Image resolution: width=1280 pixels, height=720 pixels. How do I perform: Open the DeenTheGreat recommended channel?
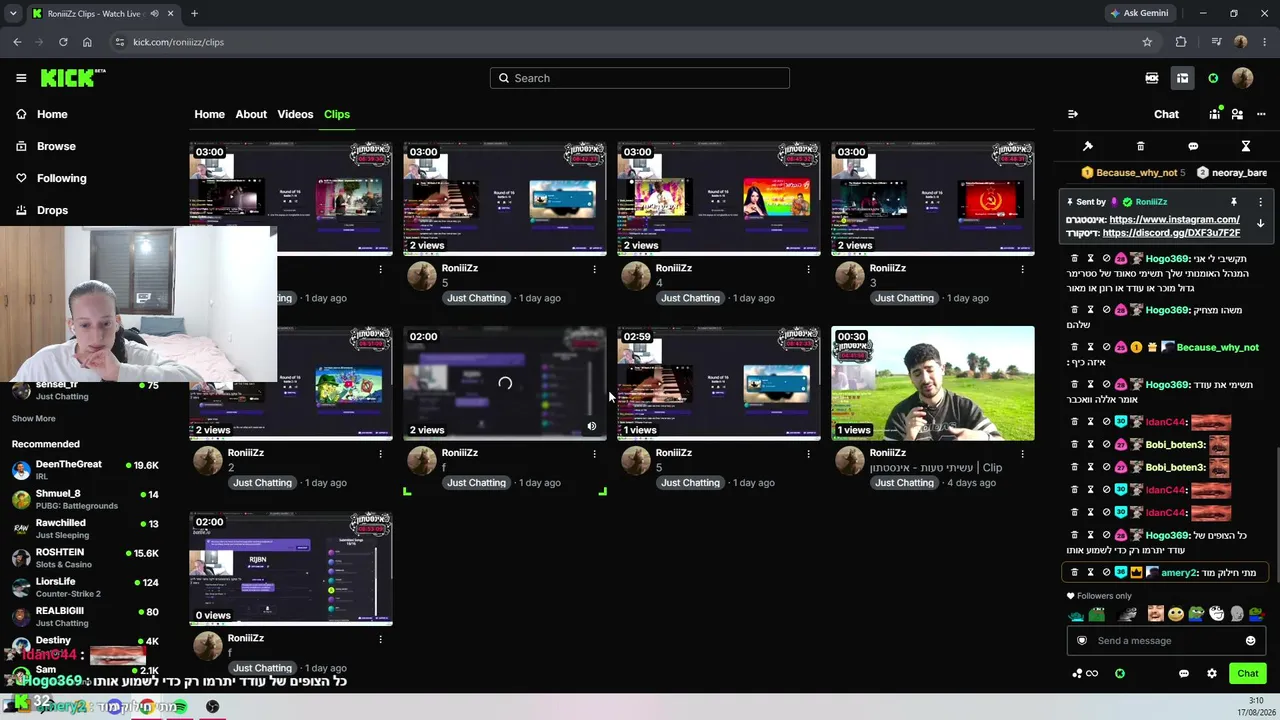[x=85, y=470]
